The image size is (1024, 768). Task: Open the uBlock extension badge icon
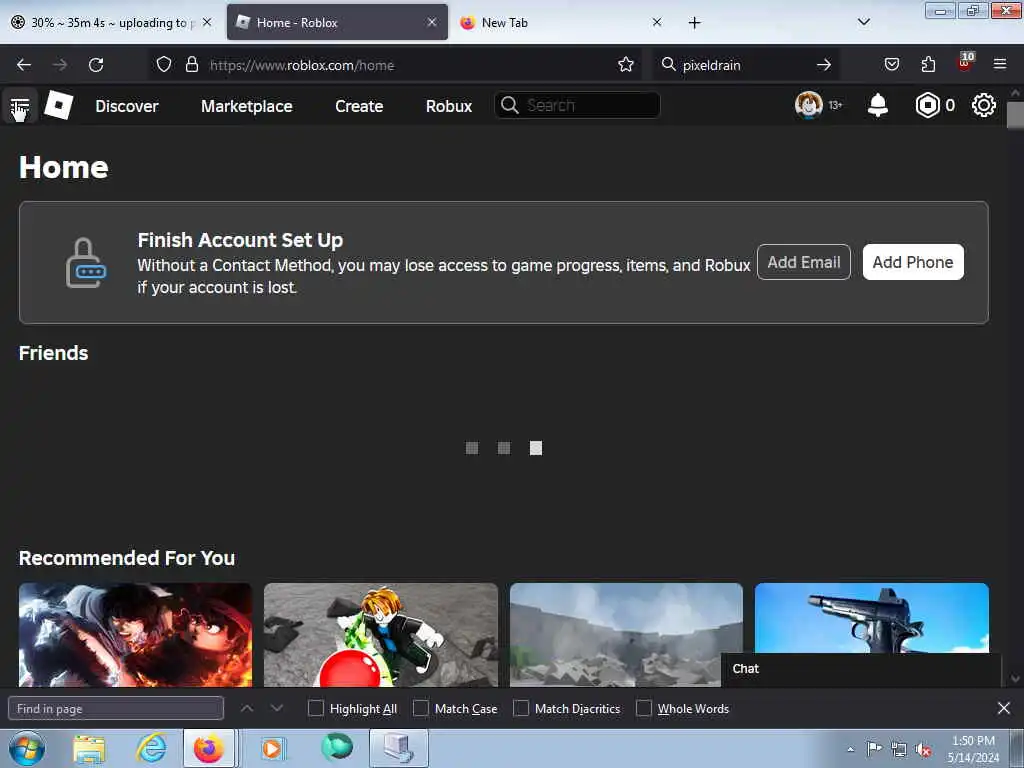965,63
